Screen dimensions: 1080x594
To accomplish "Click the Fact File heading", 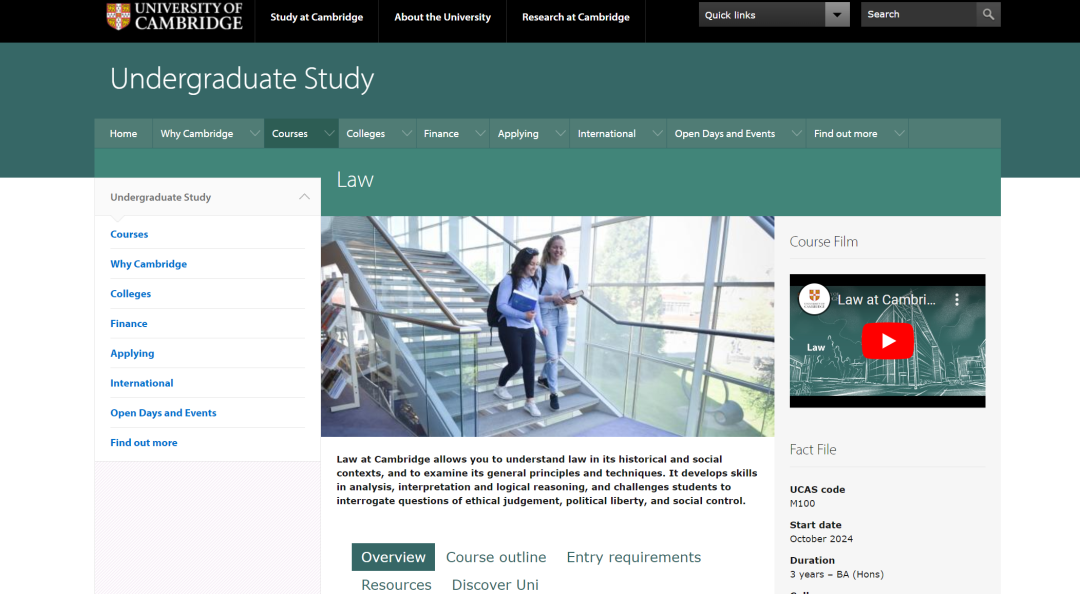I will tap(813, 449).
